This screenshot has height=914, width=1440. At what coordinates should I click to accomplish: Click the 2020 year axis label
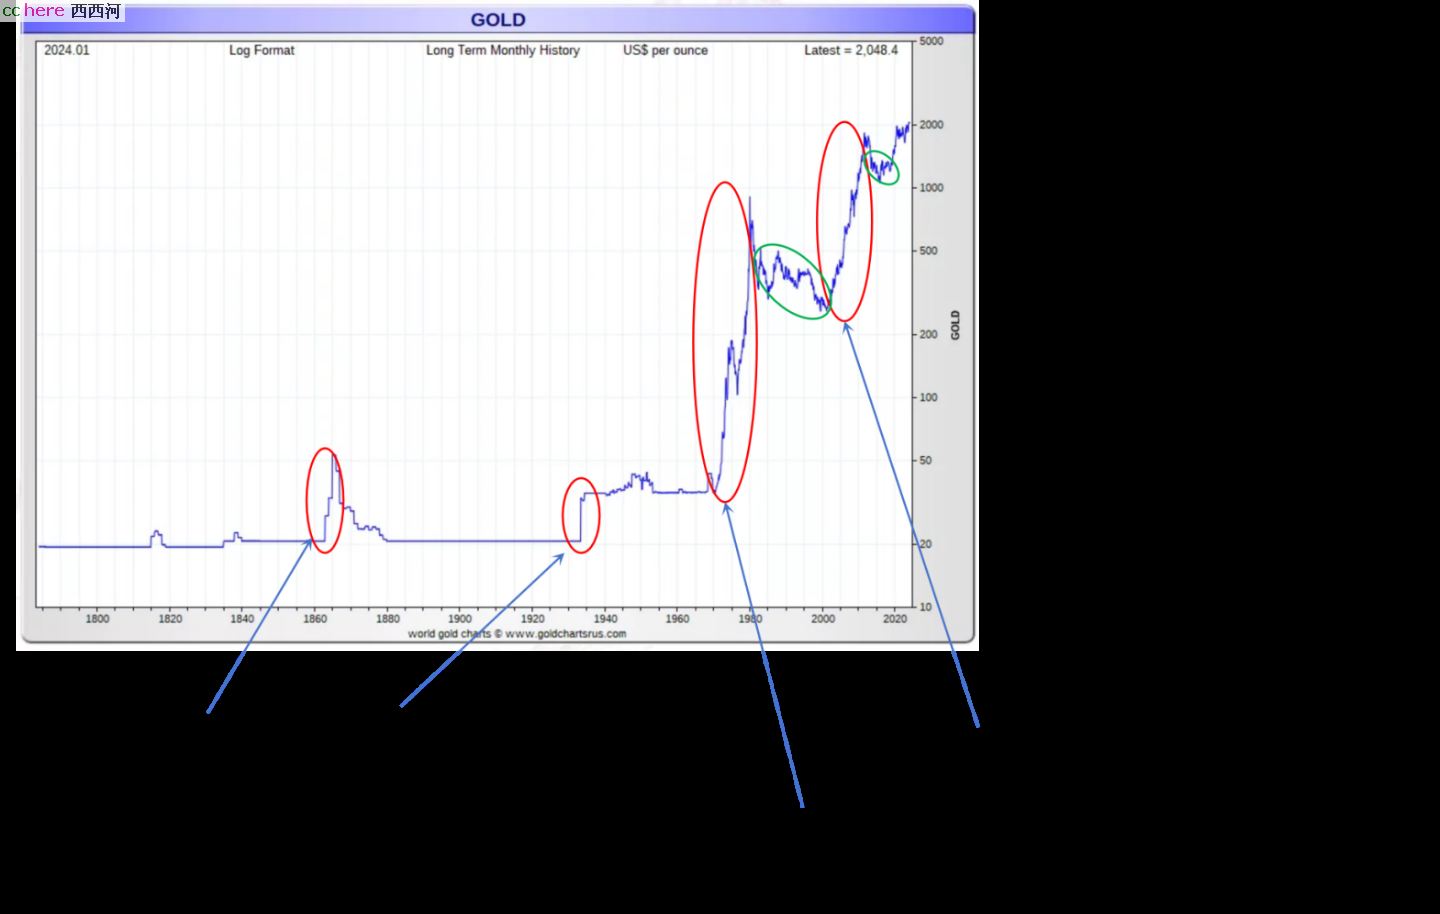pos(895,619)
